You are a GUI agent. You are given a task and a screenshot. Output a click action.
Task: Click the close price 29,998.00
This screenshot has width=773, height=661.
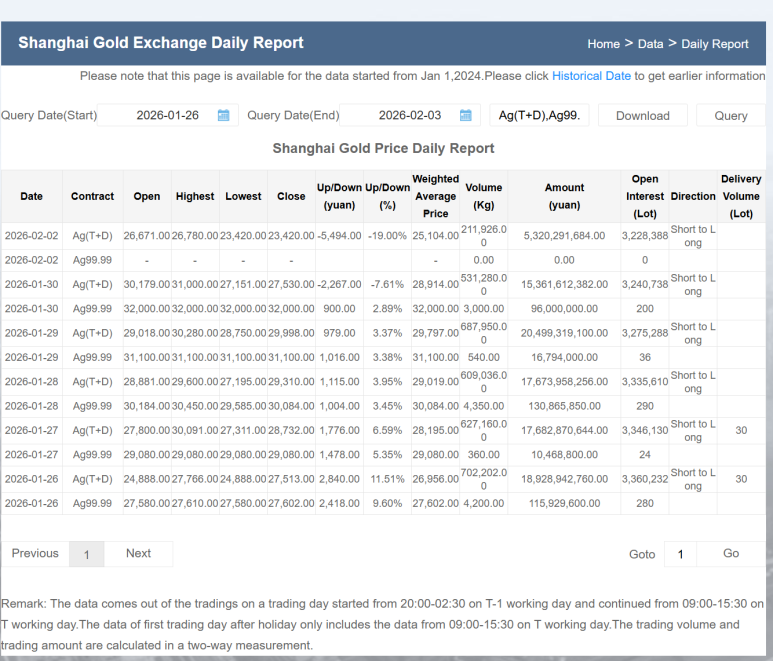pyautogui.click(x=291, y=333)
